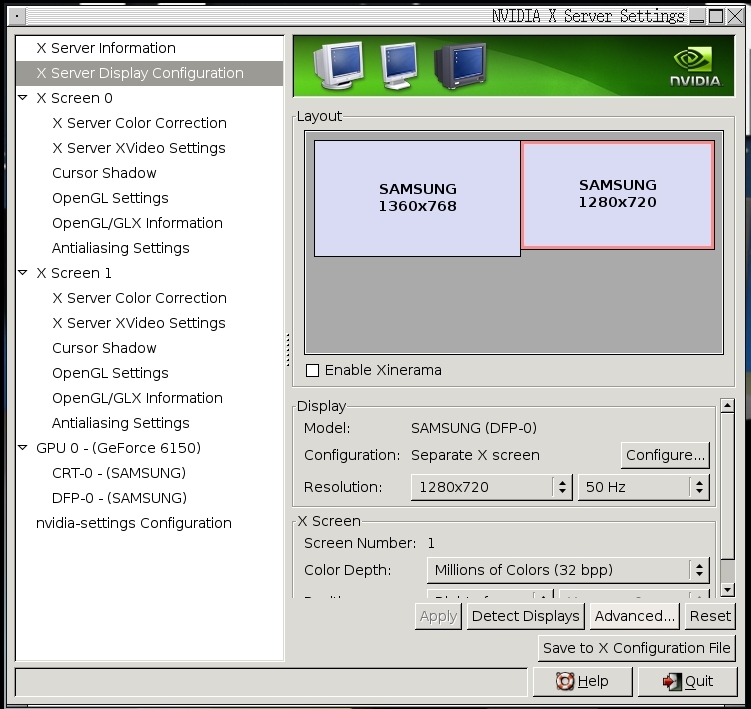Select DFP-0 (SAMSUNG) under GPU 0

pos(119,498)
